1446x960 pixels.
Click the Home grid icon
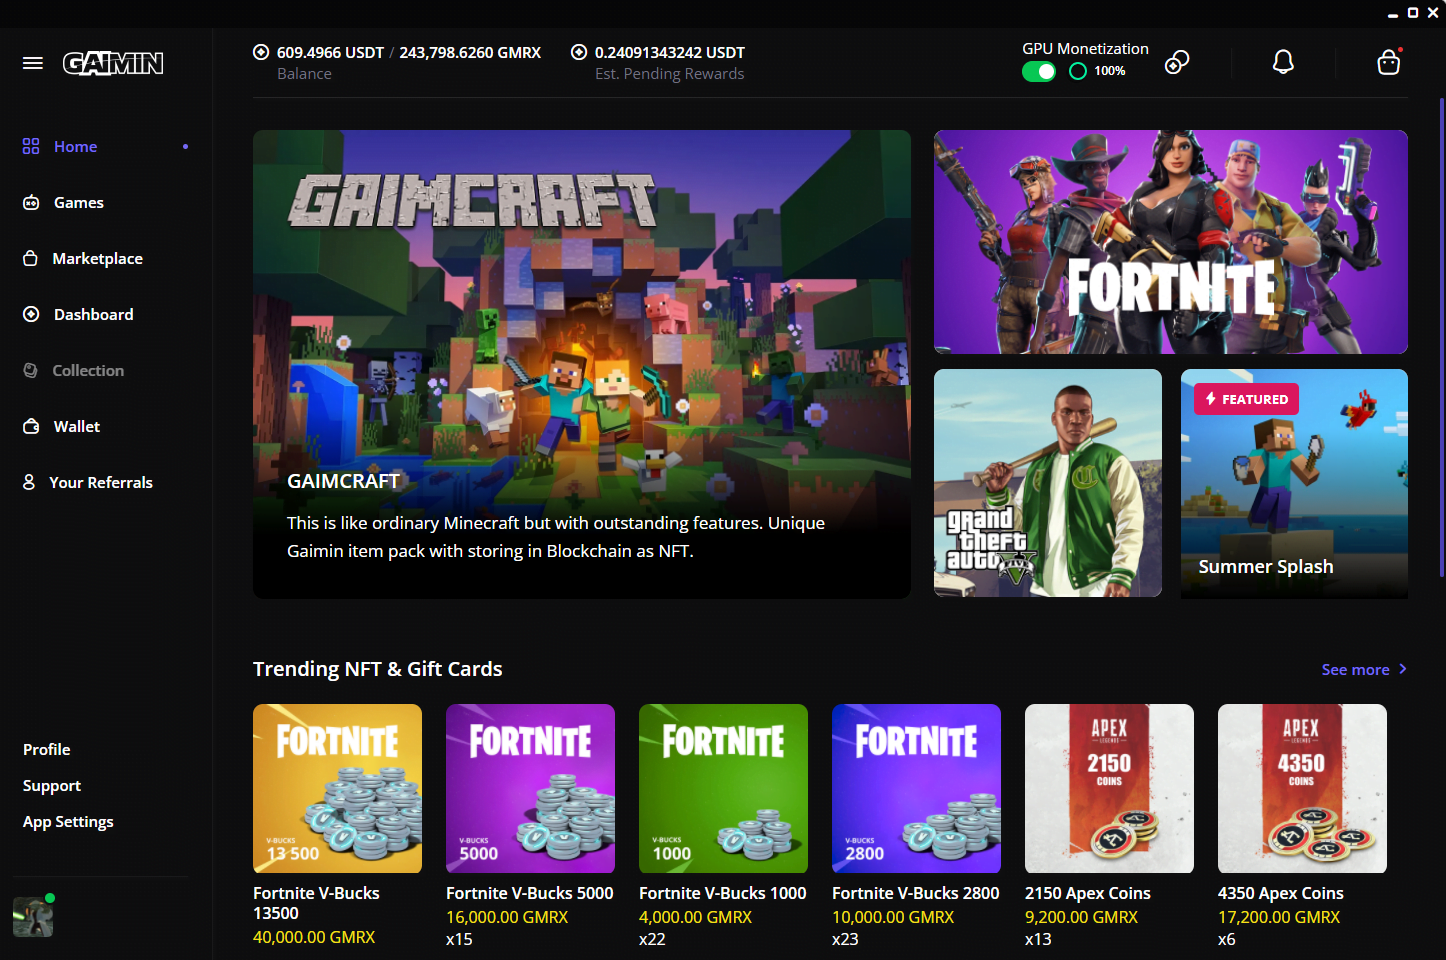click(31, 146)
